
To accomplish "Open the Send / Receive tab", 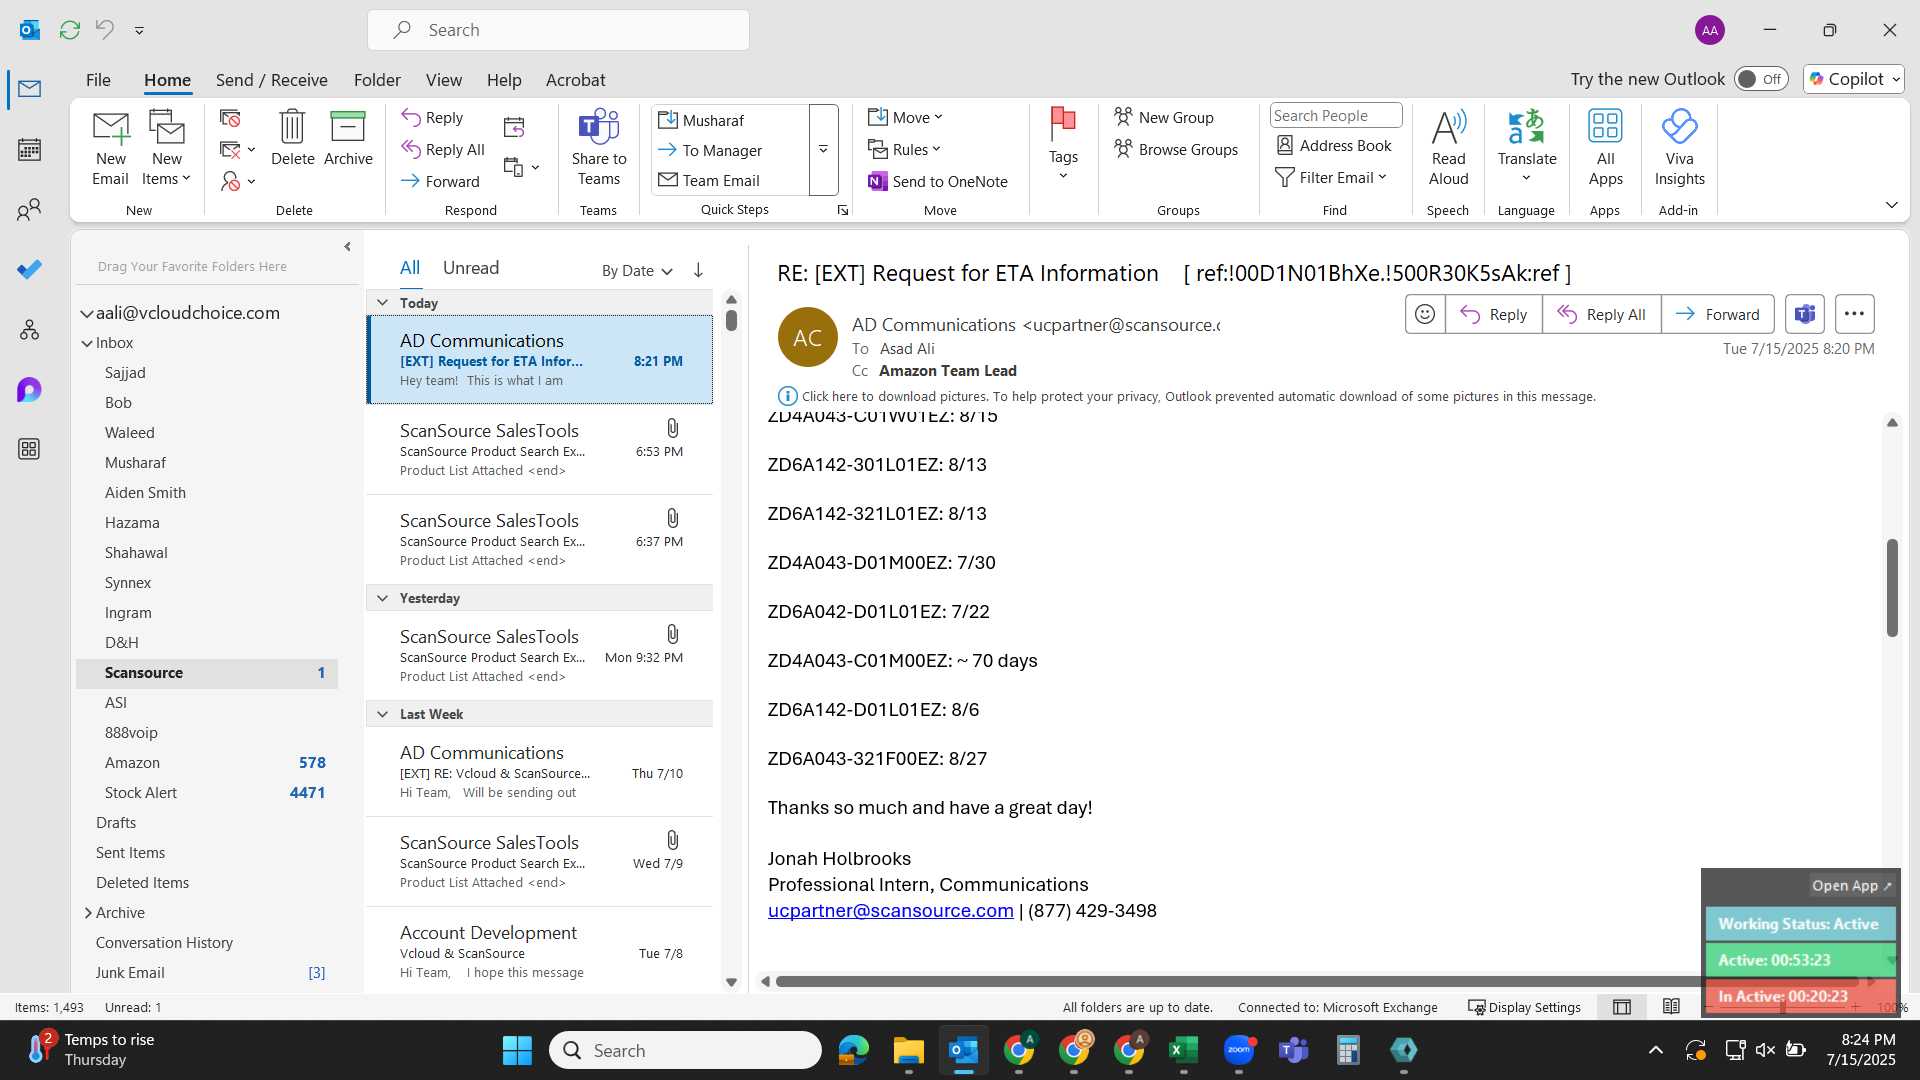I will tap(271, 80).
